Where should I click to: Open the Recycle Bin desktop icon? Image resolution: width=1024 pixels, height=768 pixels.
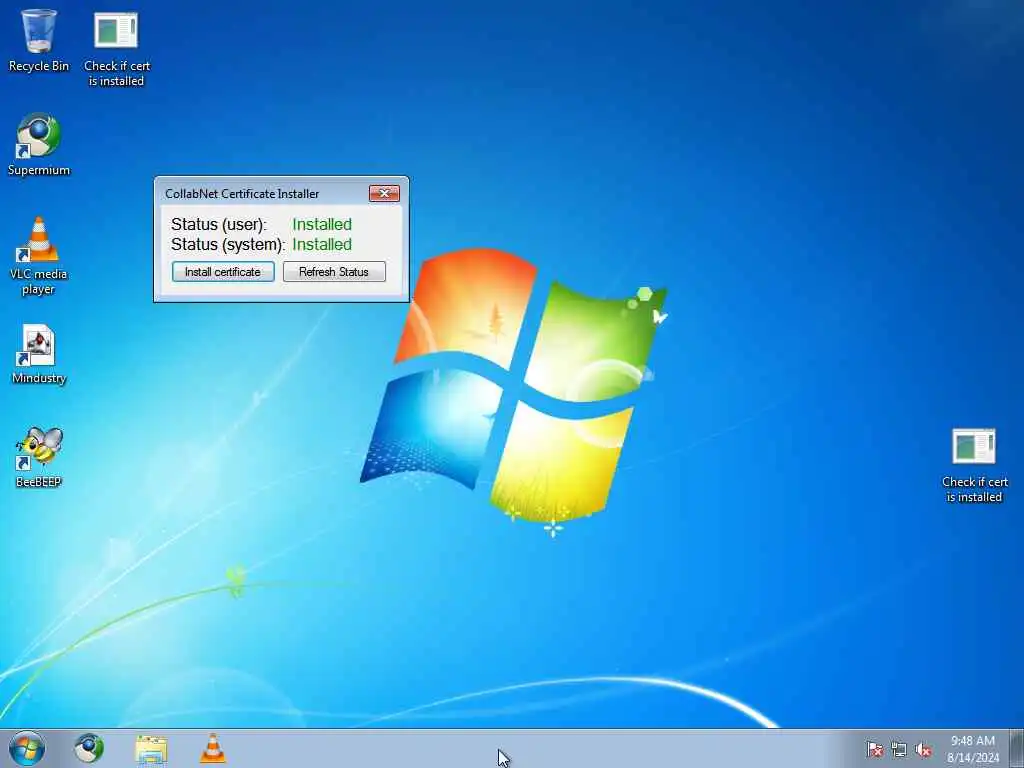coord(39,40)
